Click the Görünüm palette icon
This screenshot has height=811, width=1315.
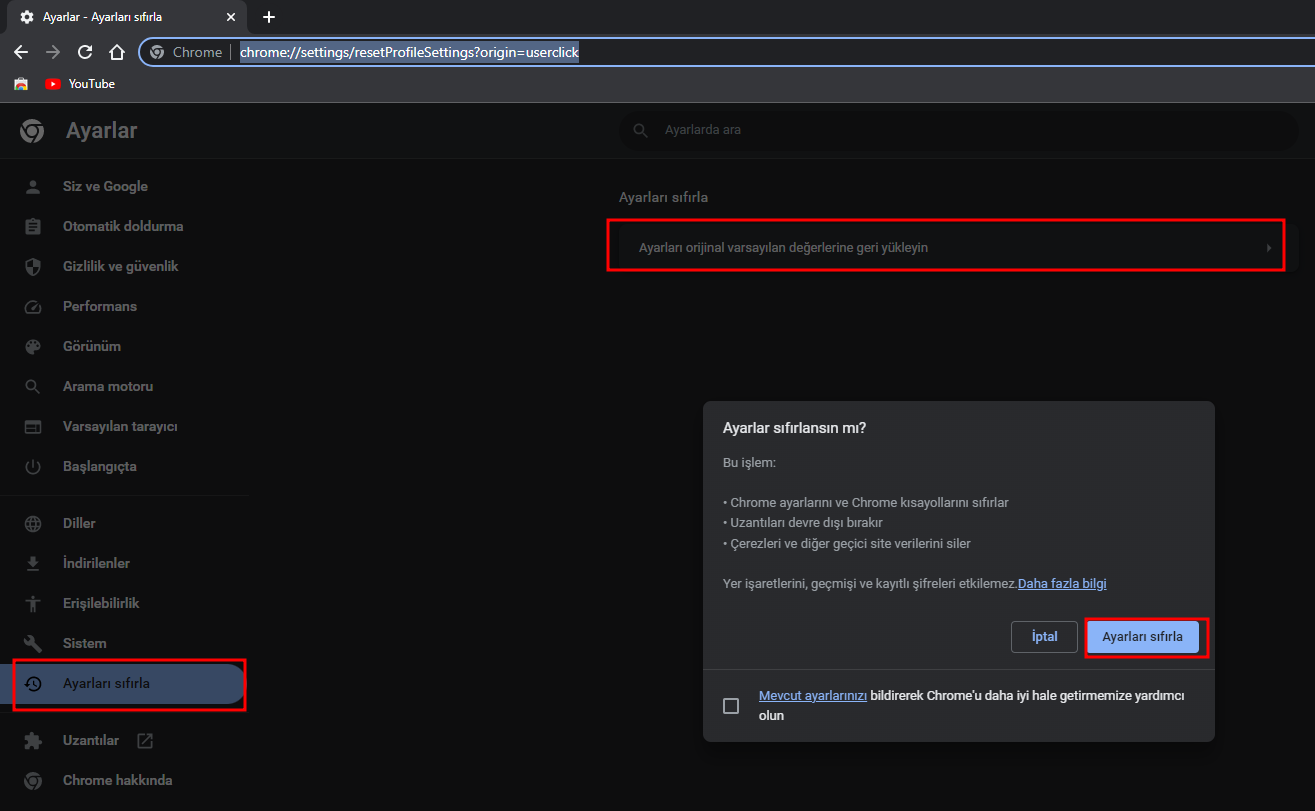(33, 346)
